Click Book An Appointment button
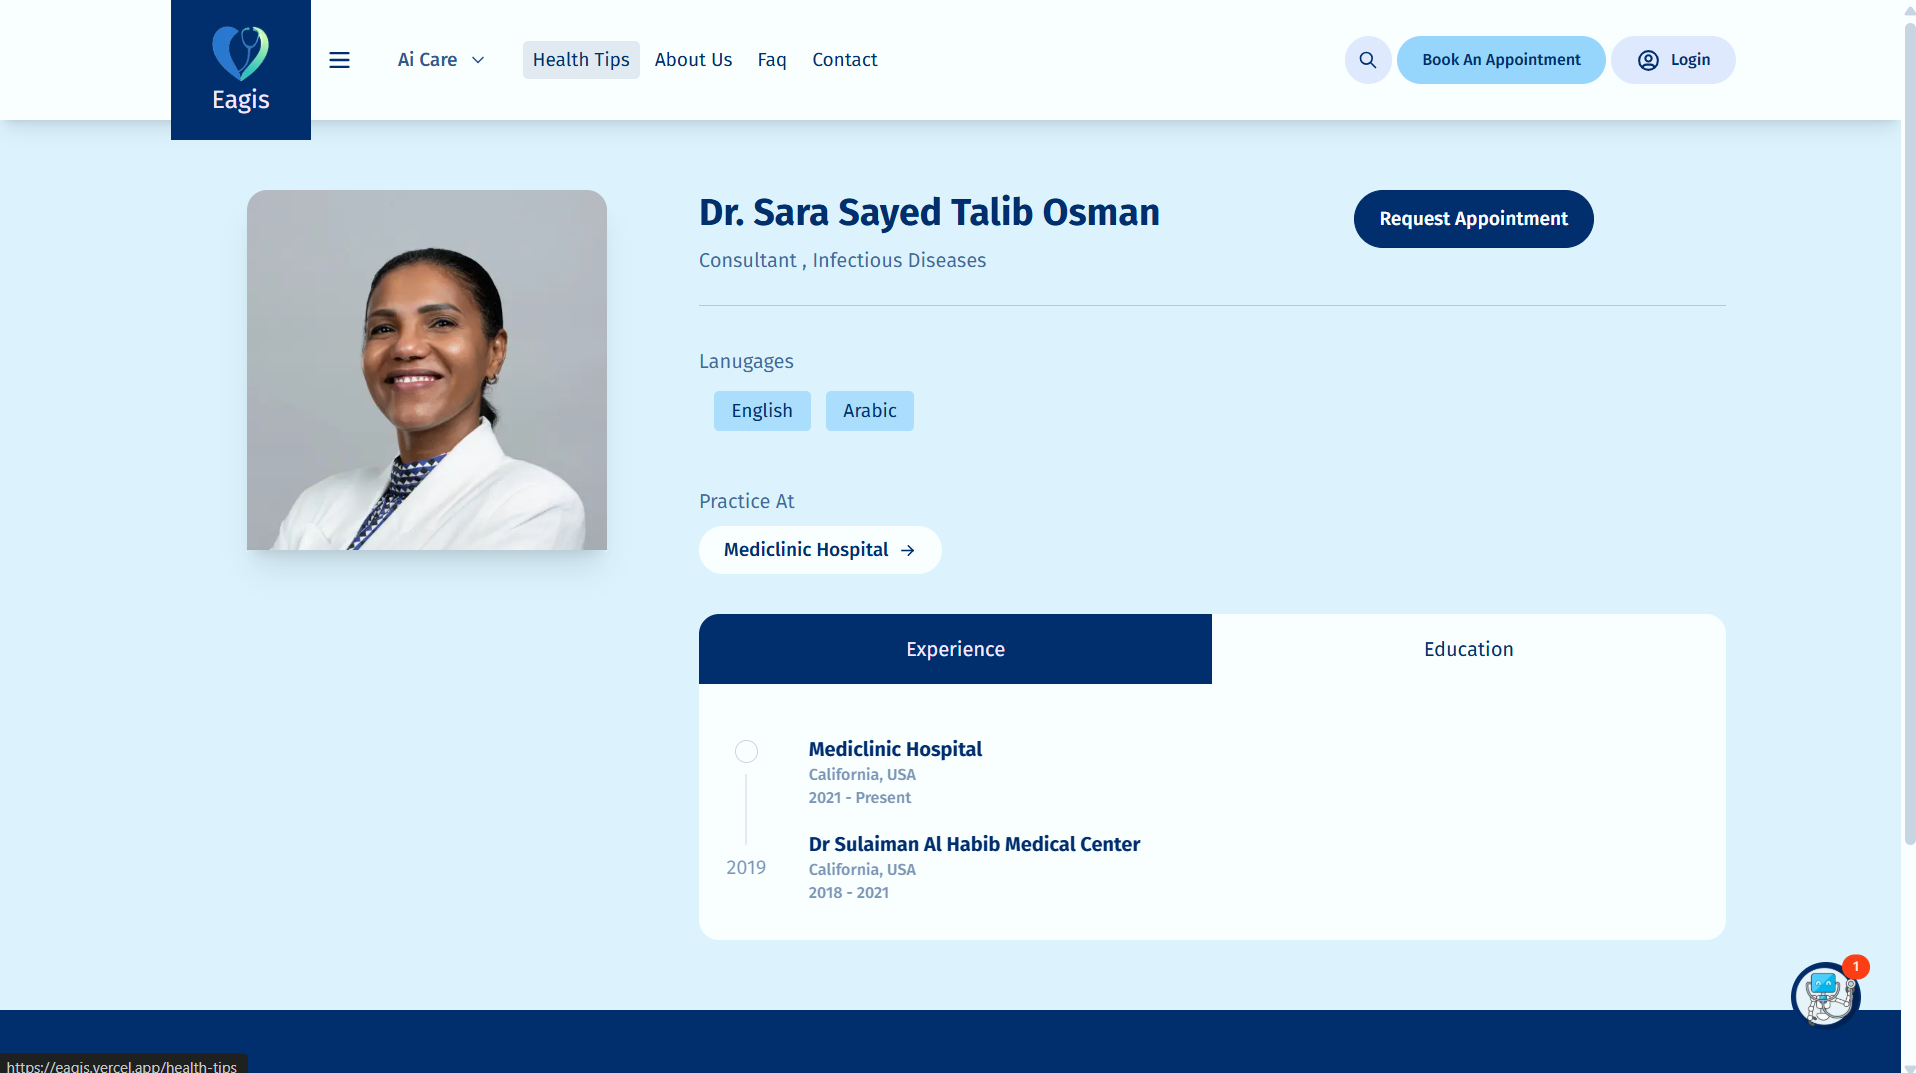Image resolution: width=1916 pixels, height=1073 pixels. (1500, 60)
